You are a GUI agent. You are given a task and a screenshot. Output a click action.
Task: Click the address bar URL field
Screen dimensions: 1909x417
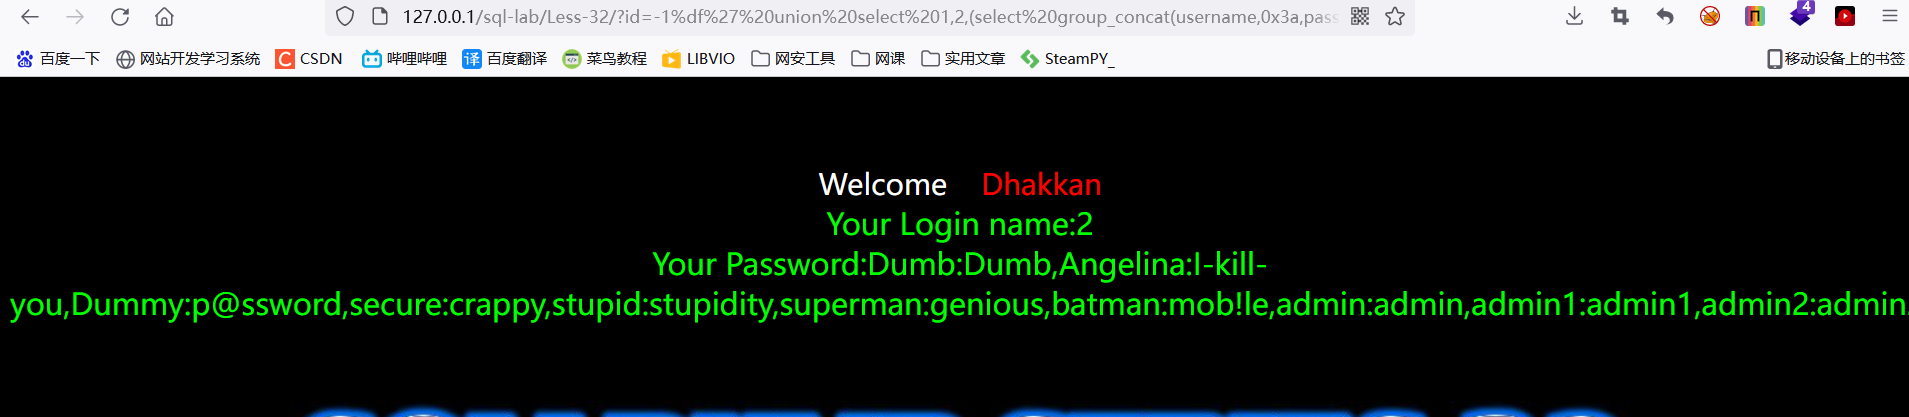[868, 17]
